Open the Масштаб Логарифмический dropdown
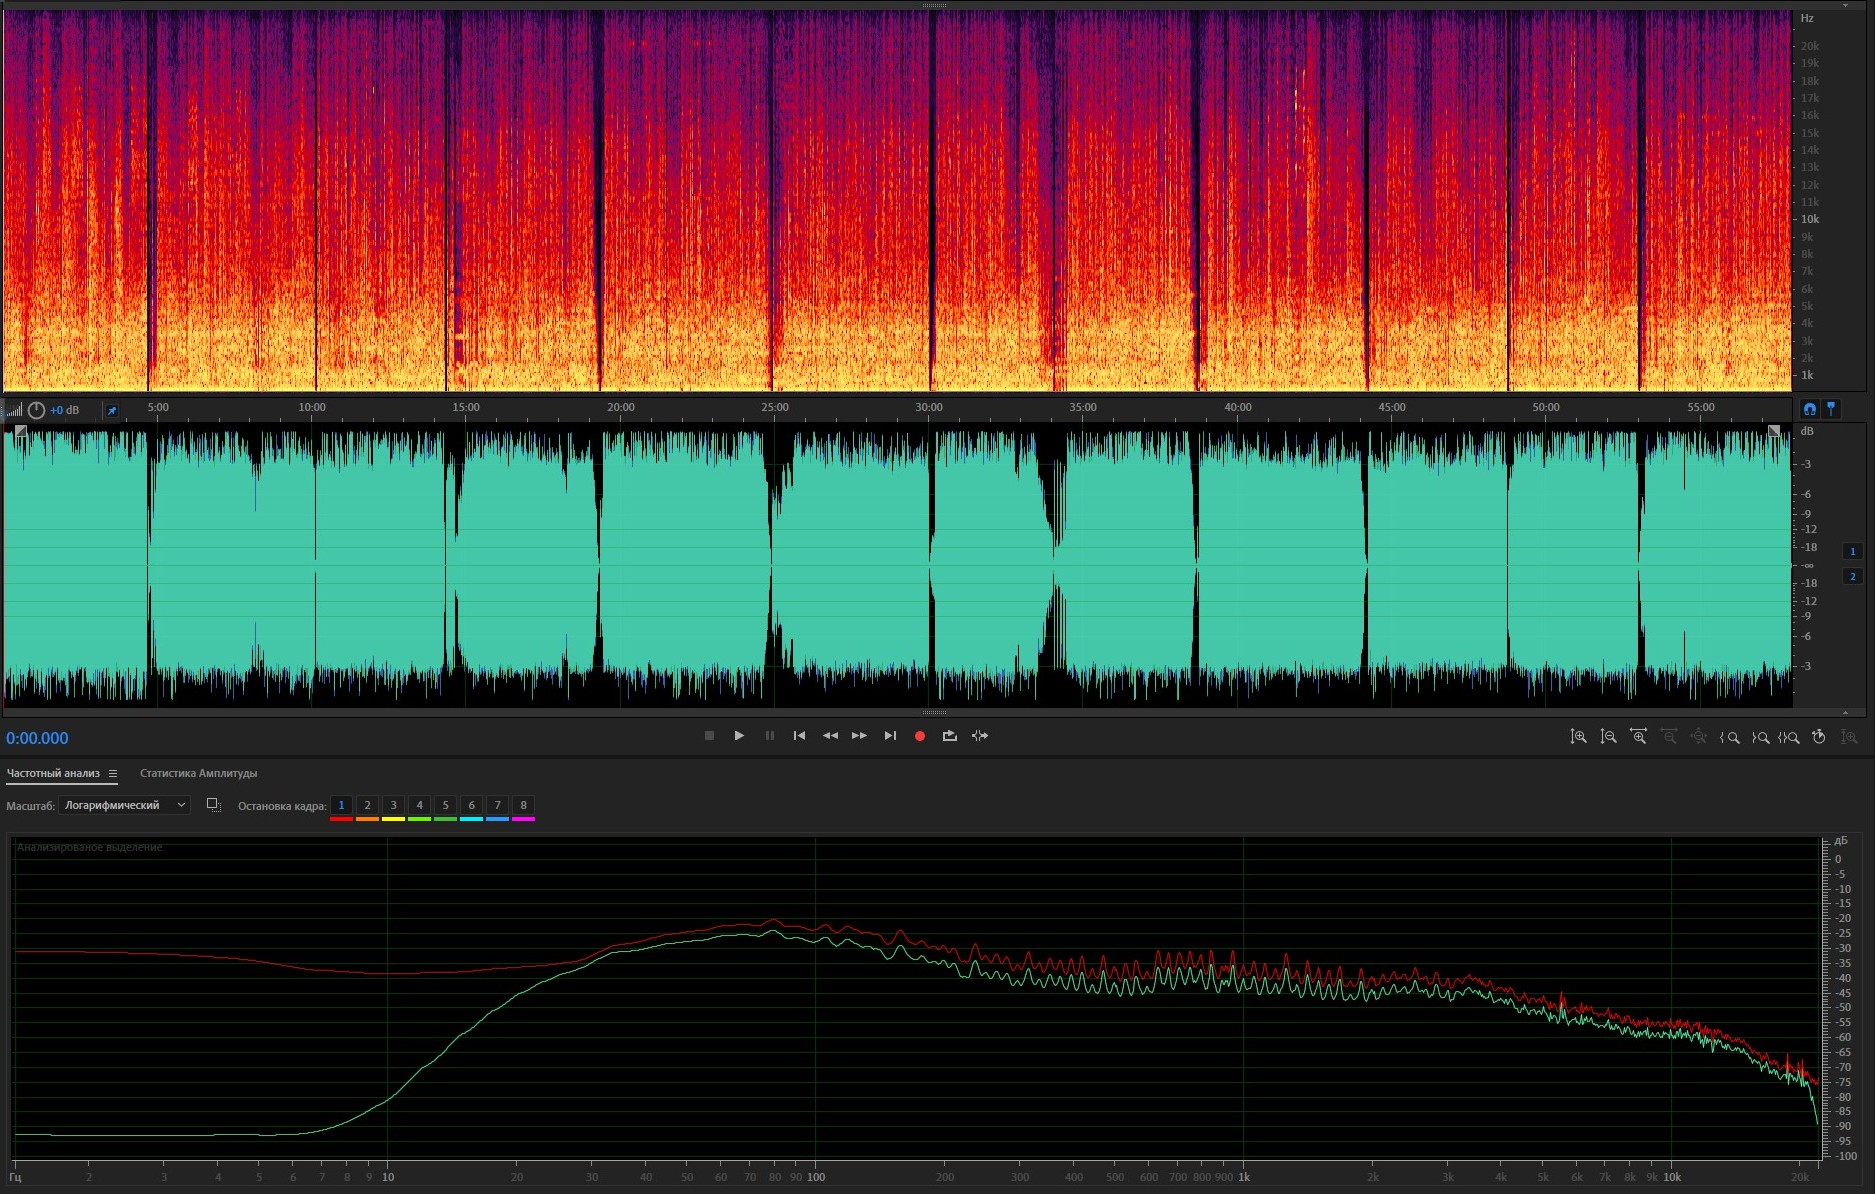The height and width of the screenshot is (1194, 1875). tap(124, 805)
